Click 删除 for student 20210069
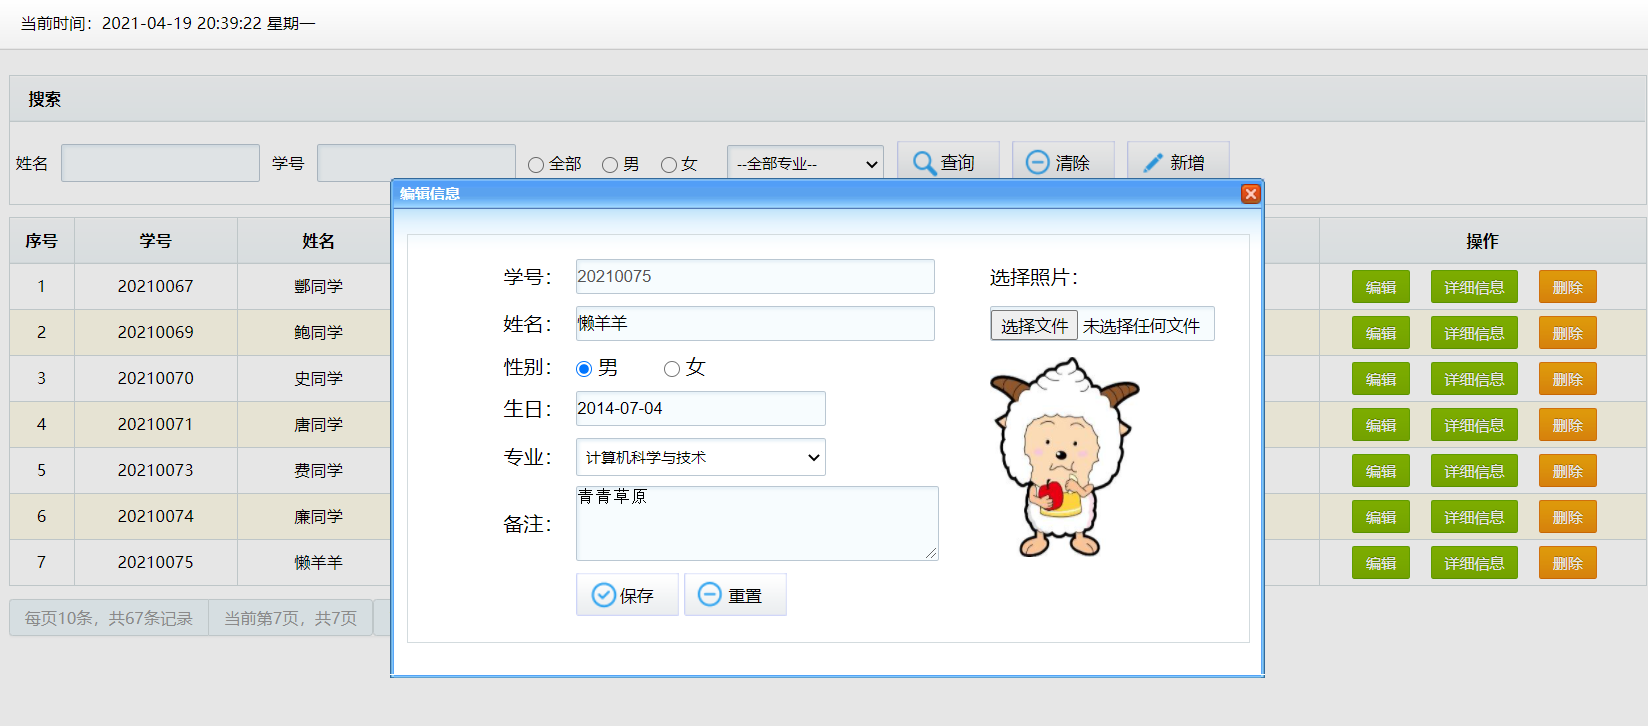This screenshot has height=726, width=1648. coord(1568,333)
